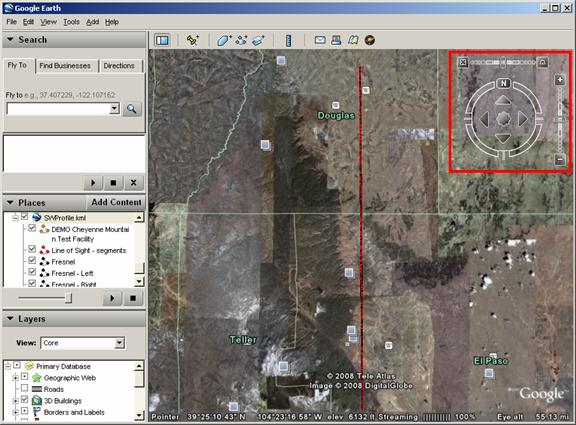The image size is (576, 425).
Task: Open the Add menu
Action: tap(92, 22)
